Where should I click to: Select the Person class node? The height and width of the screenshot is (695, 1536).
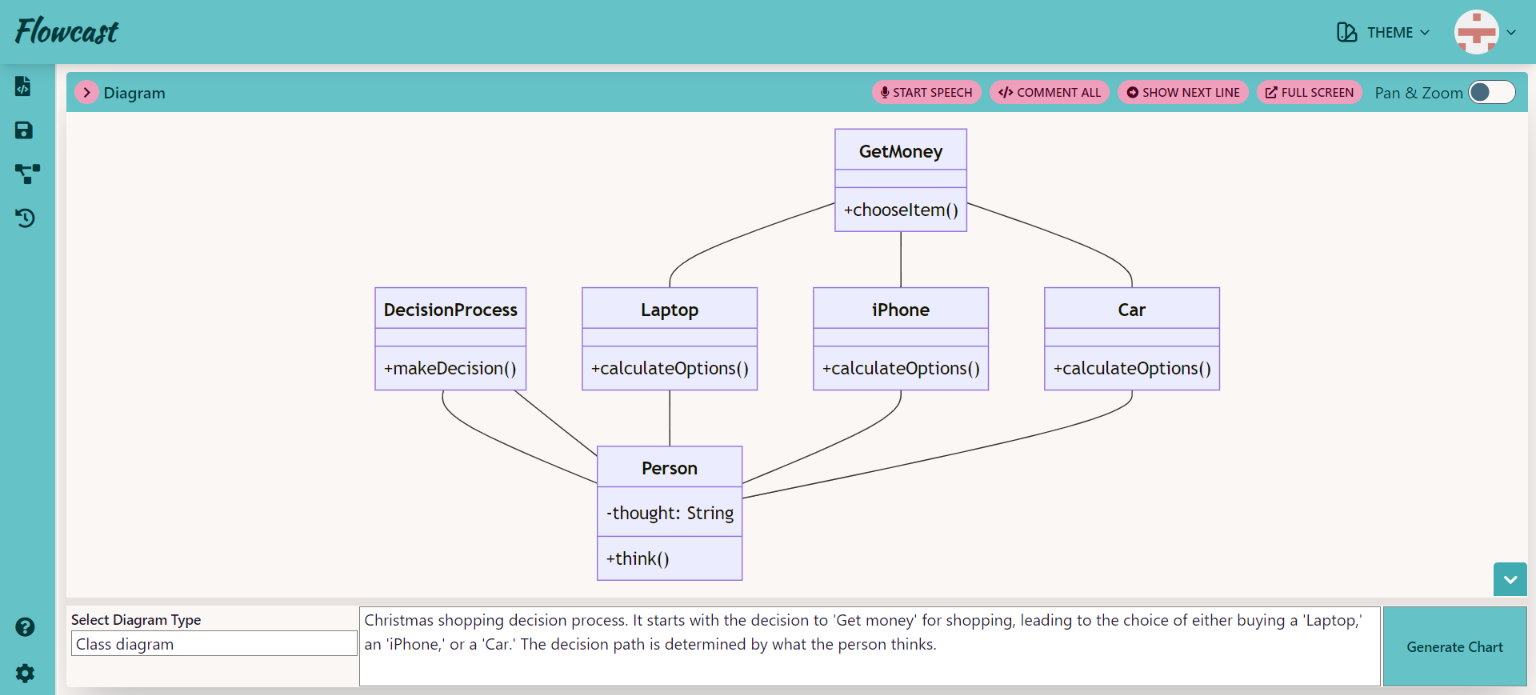[669, 468]
